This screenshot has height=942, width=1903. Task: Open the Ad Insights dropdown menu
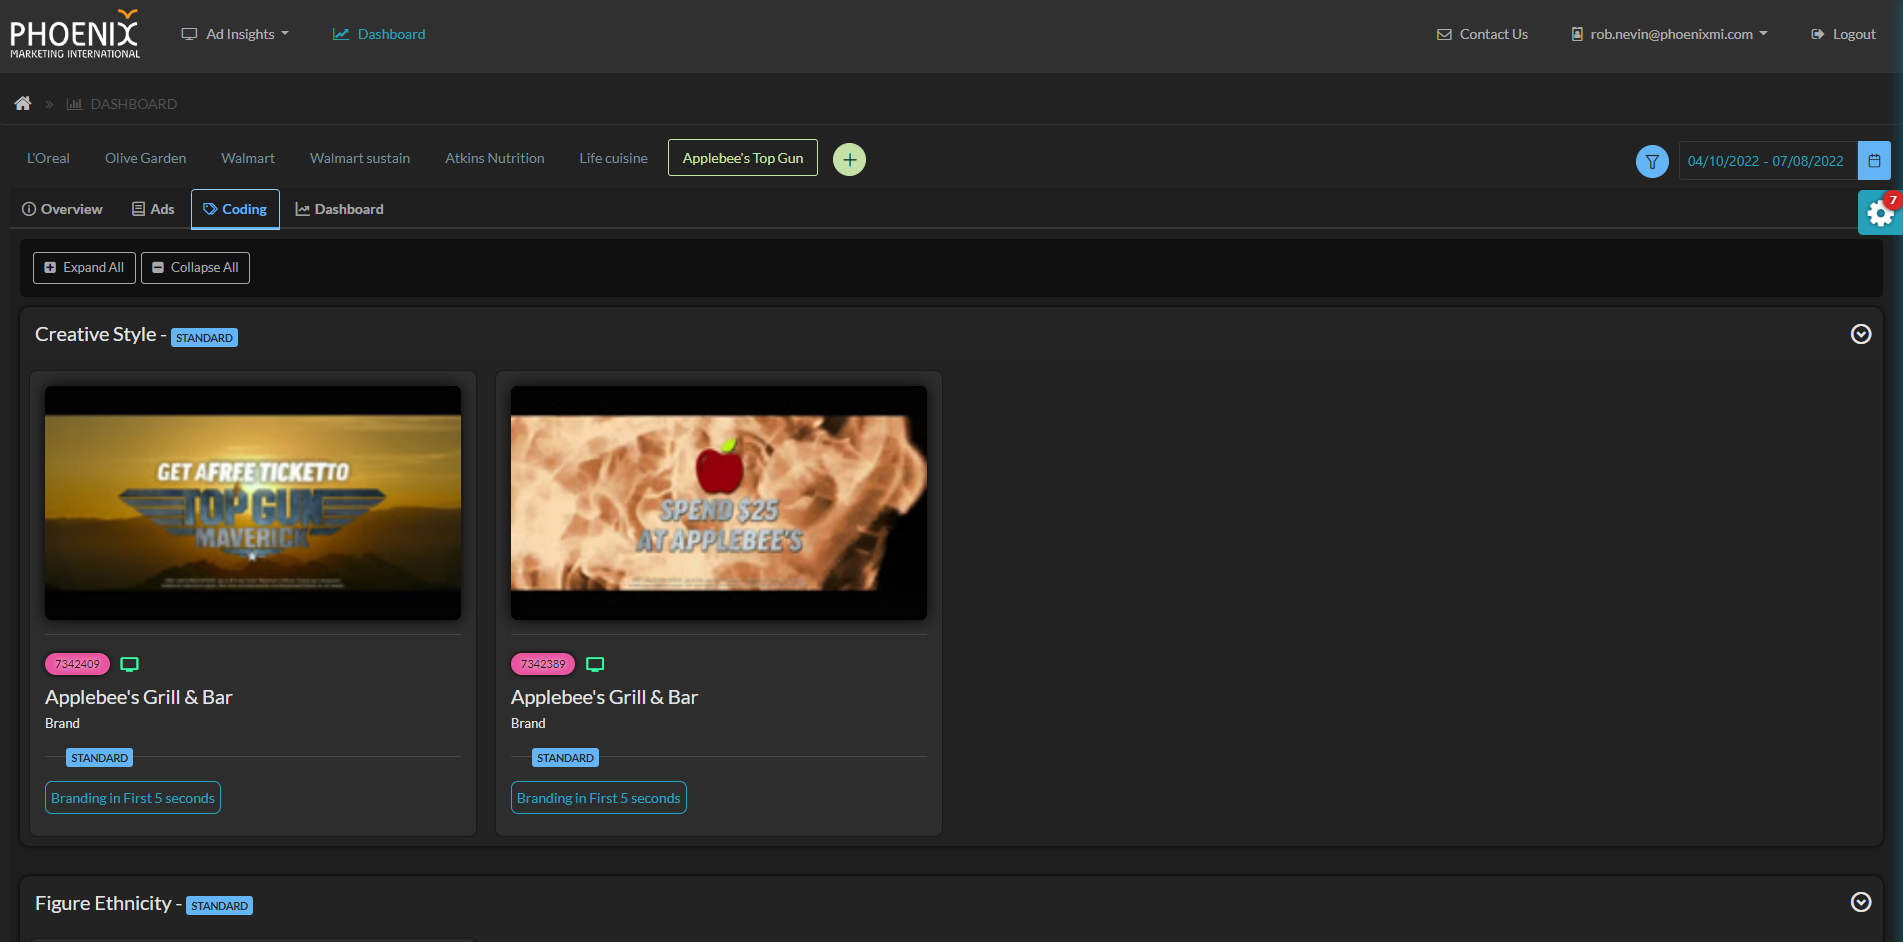(x=235, y=34)
